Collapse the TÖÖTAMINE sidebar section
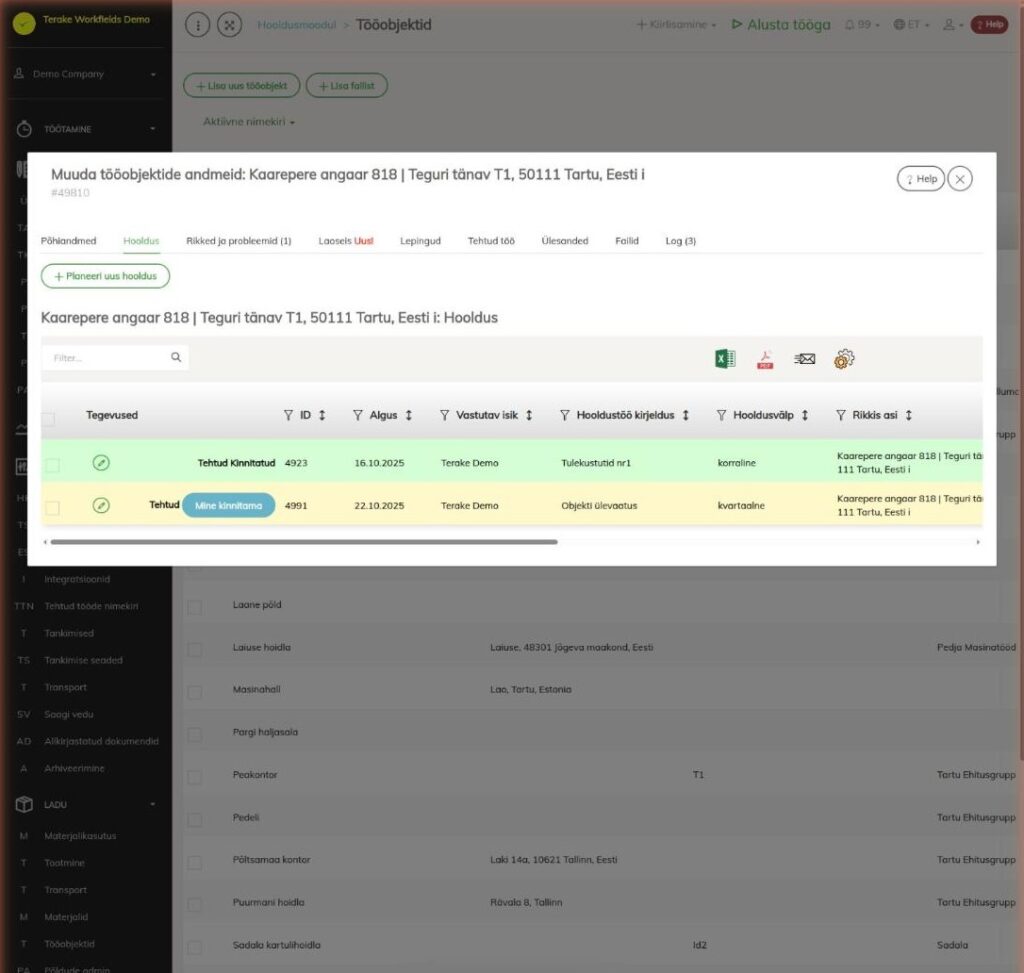The image size is (1024, 973). click(86, 129)
